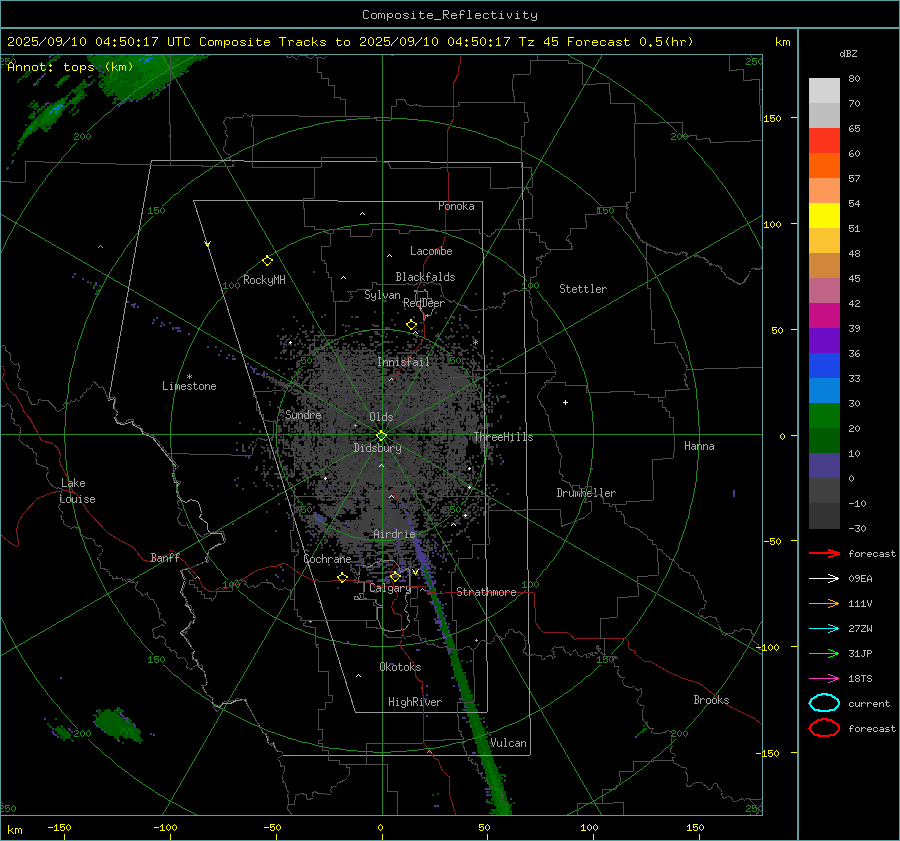
Task: Click the UTC Composite Tracks timestamp header
Action: [350, 42]
